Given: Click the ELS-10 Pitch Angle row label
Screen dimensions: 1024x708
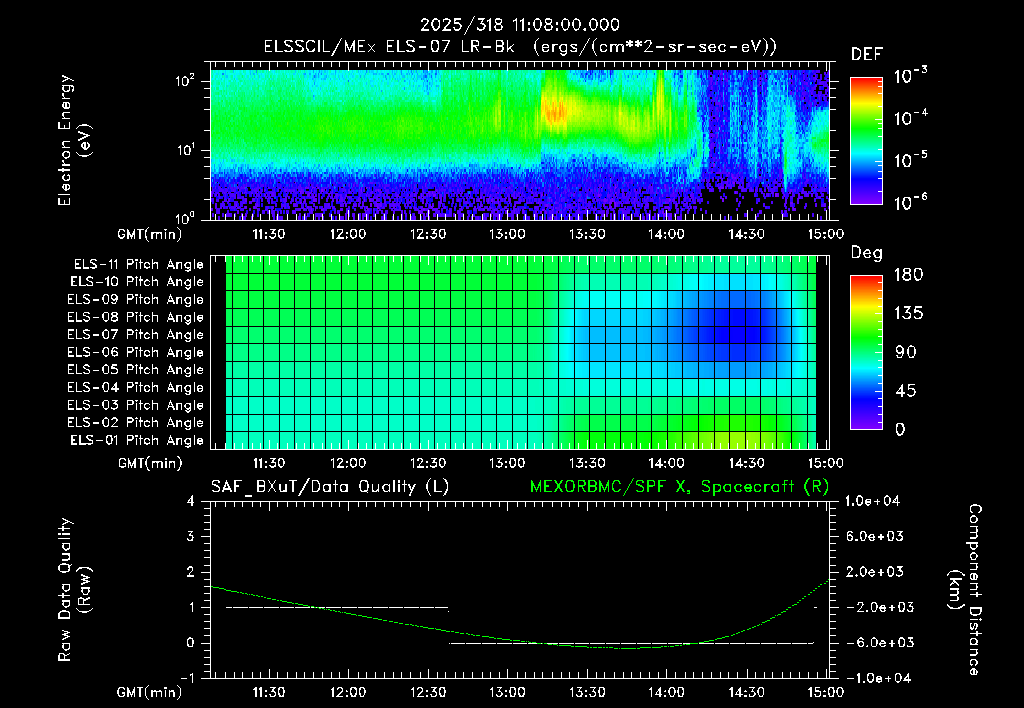Looking at the screenshot, I should (x=137, y=282).
